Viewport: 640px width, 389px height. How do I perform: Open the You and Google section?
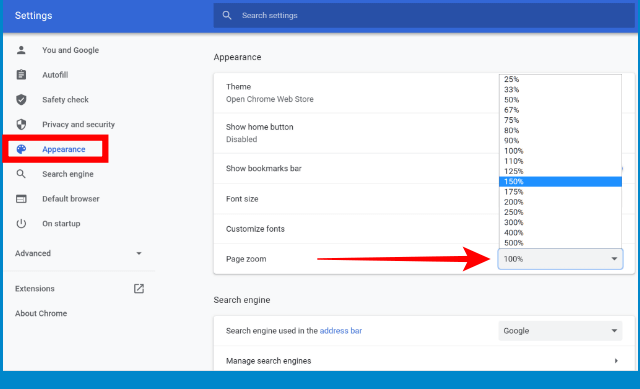(71, 50)
